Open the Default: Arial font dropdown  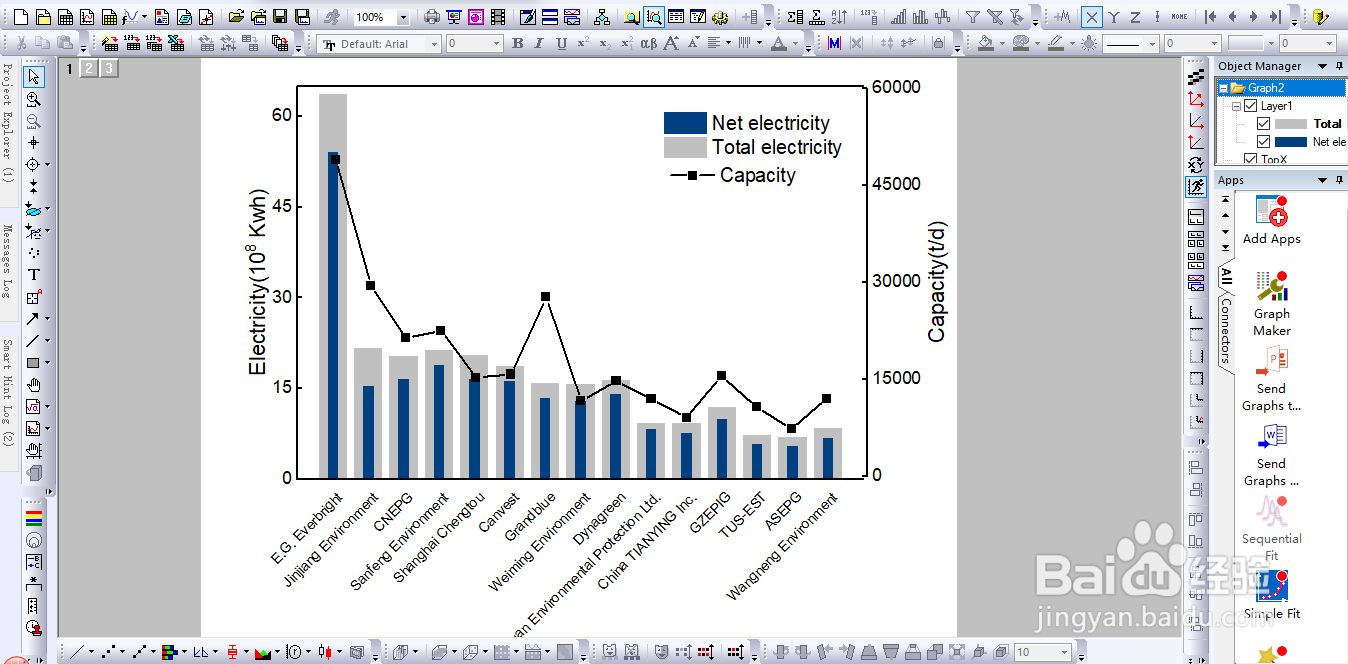coord(434,44)
